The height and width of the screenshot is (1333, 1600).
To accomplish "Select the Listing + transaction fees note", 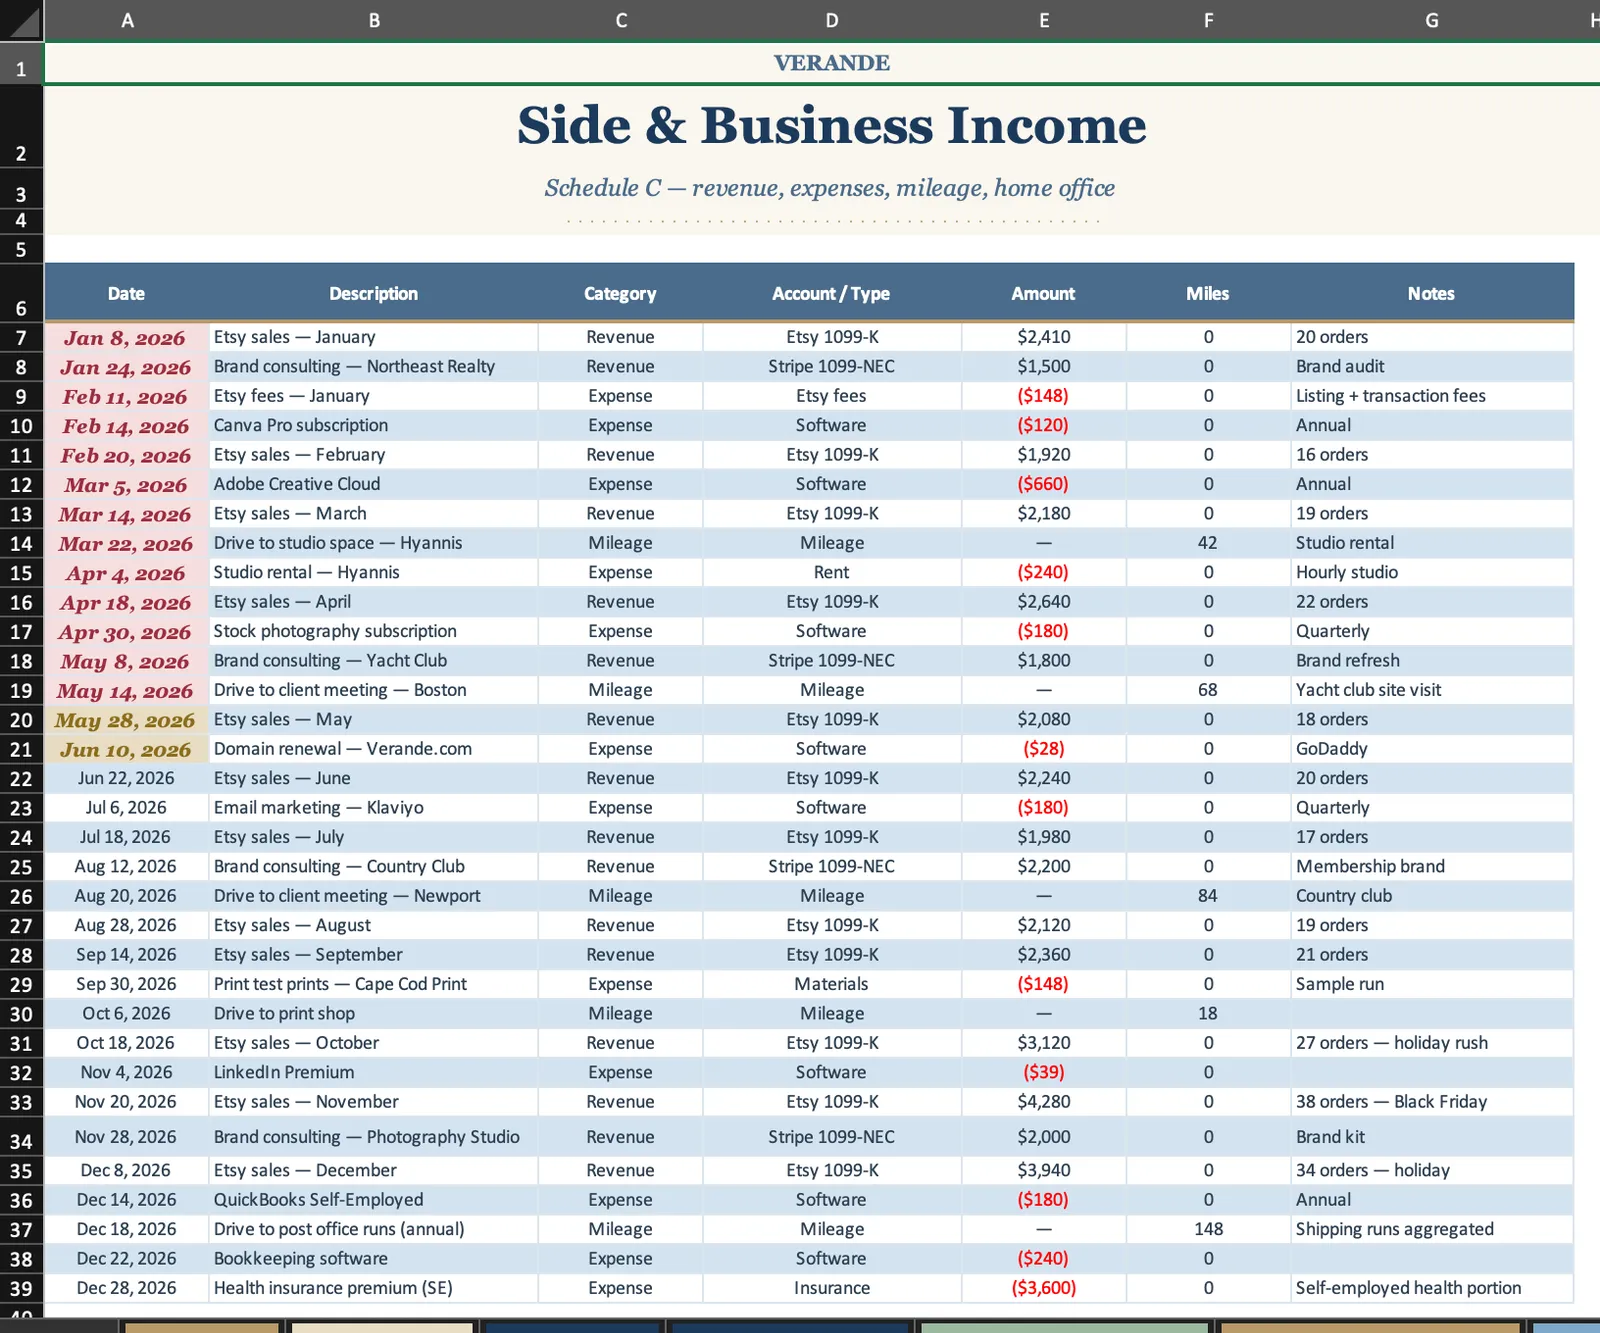I will 1432,396.
